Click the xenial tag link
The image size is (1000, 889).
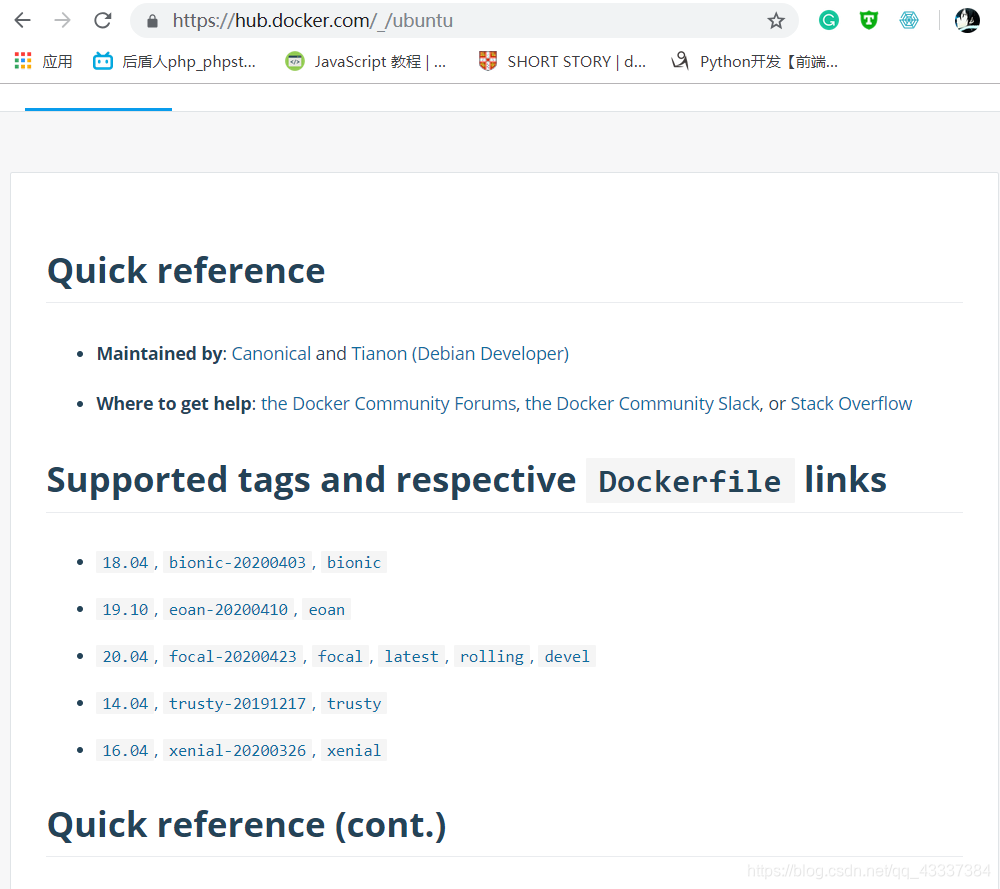(x=354, y=751)
